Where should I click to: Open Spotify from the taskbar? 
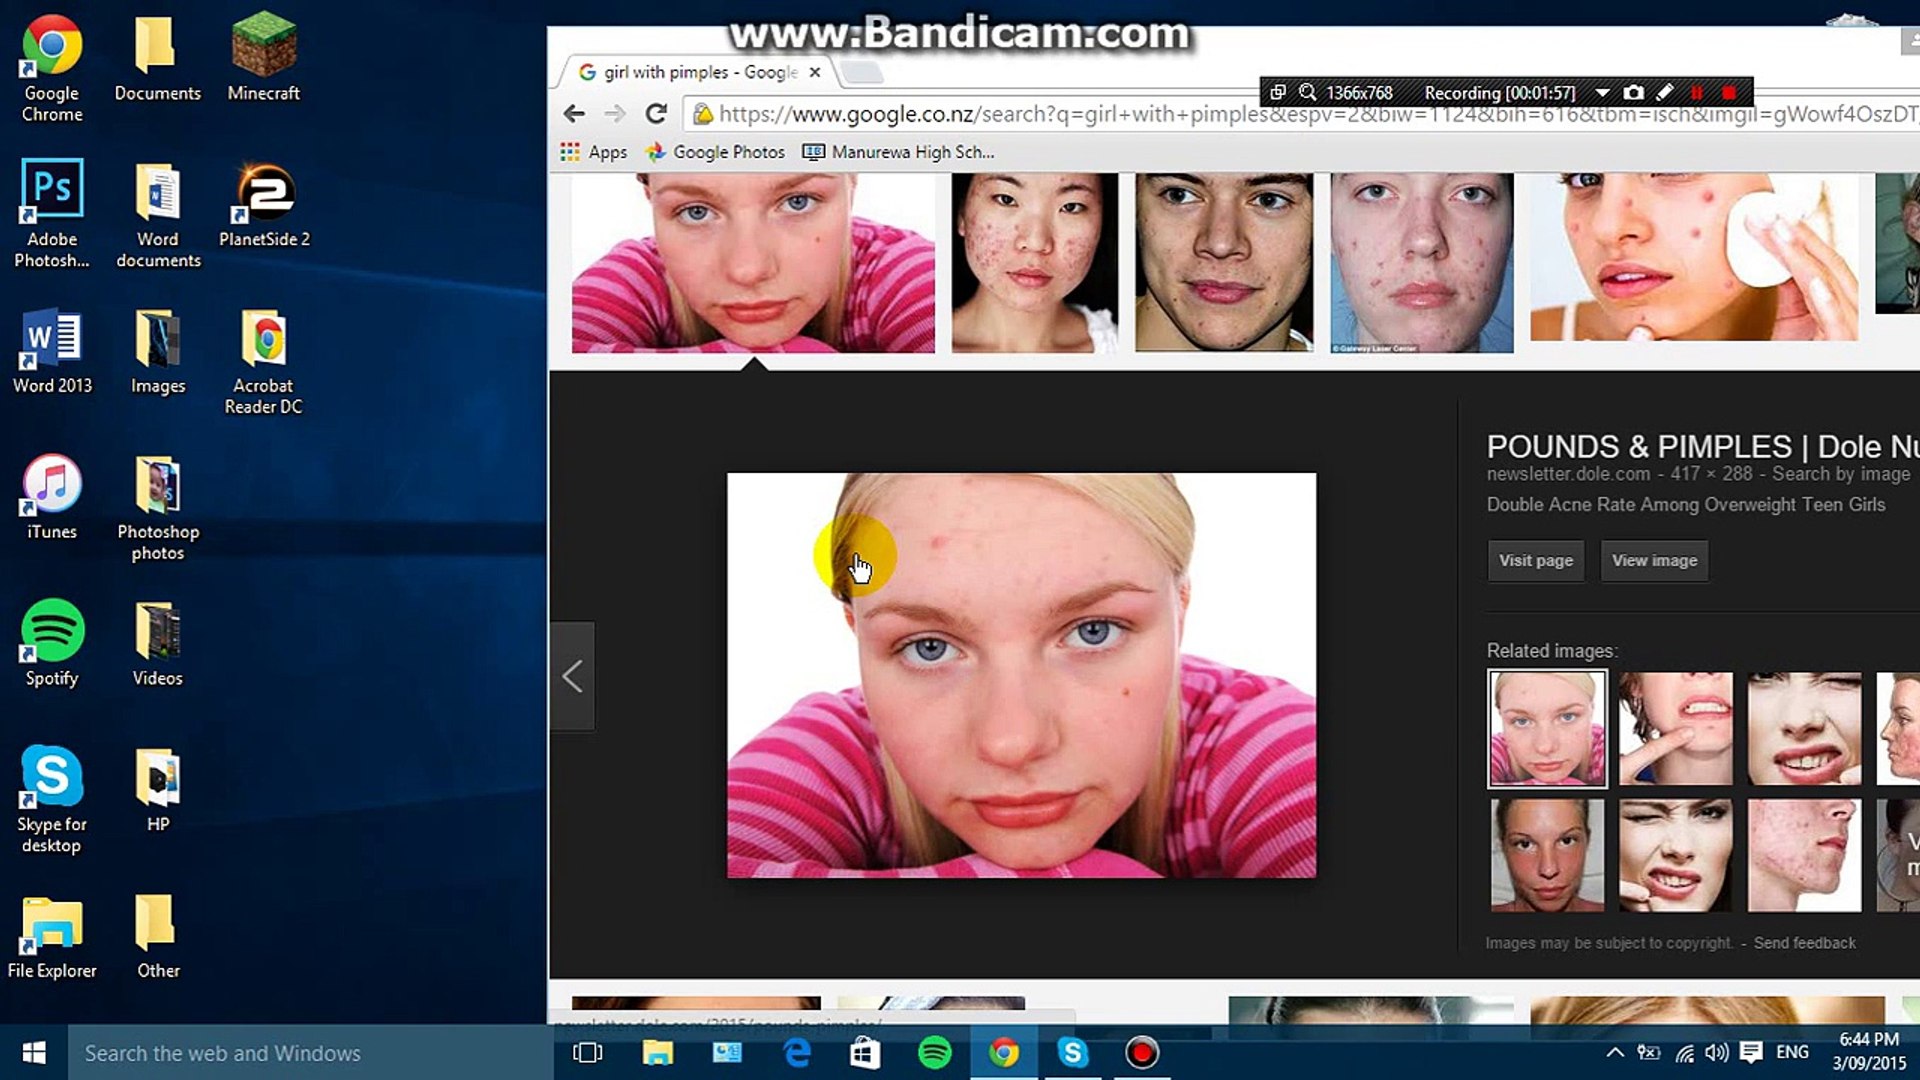pyautogui.click(x=934, y=1052)
